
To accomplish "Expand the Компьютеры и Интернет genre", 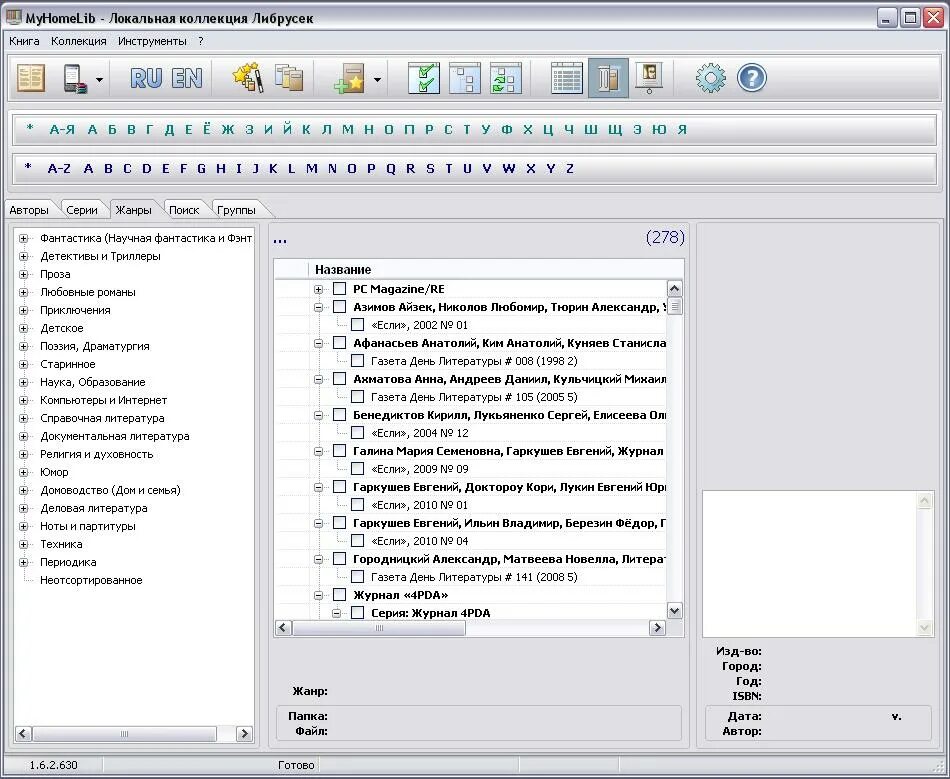I will tap(24, 400).
